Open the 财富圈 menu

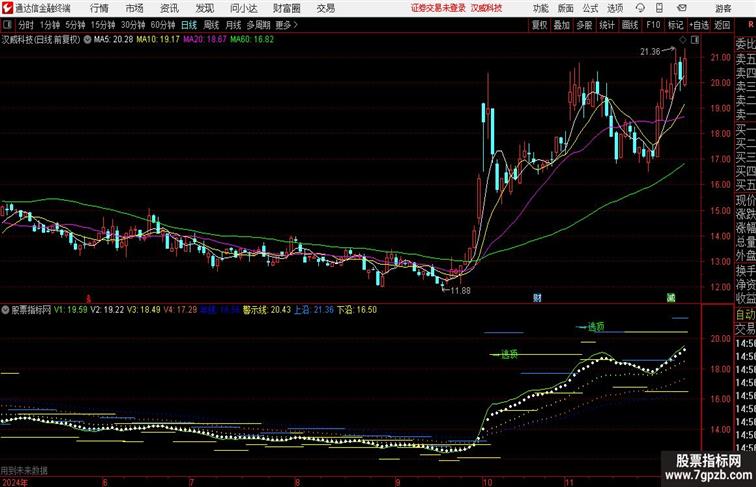[287, 8]
